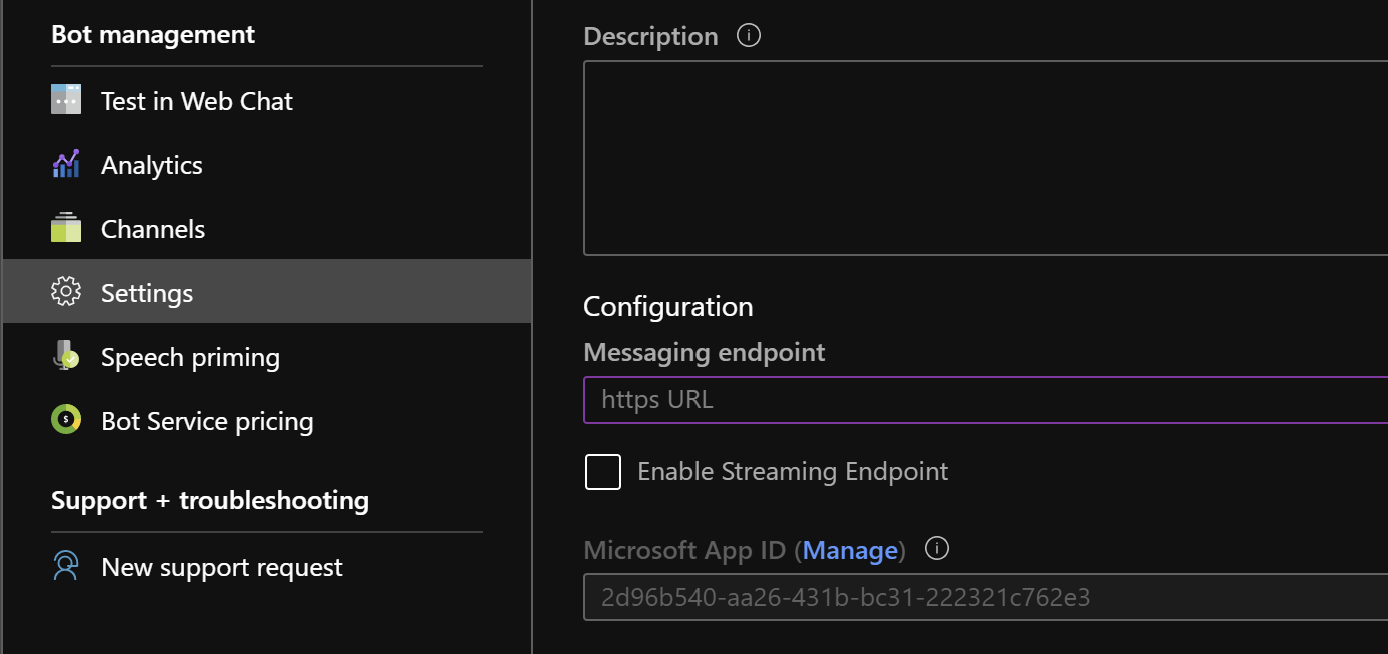The height and width of the screenshot is (654, 1388).
Task: Click the info icon next to Microsoft App ID
Action: (x=937, y=549)
